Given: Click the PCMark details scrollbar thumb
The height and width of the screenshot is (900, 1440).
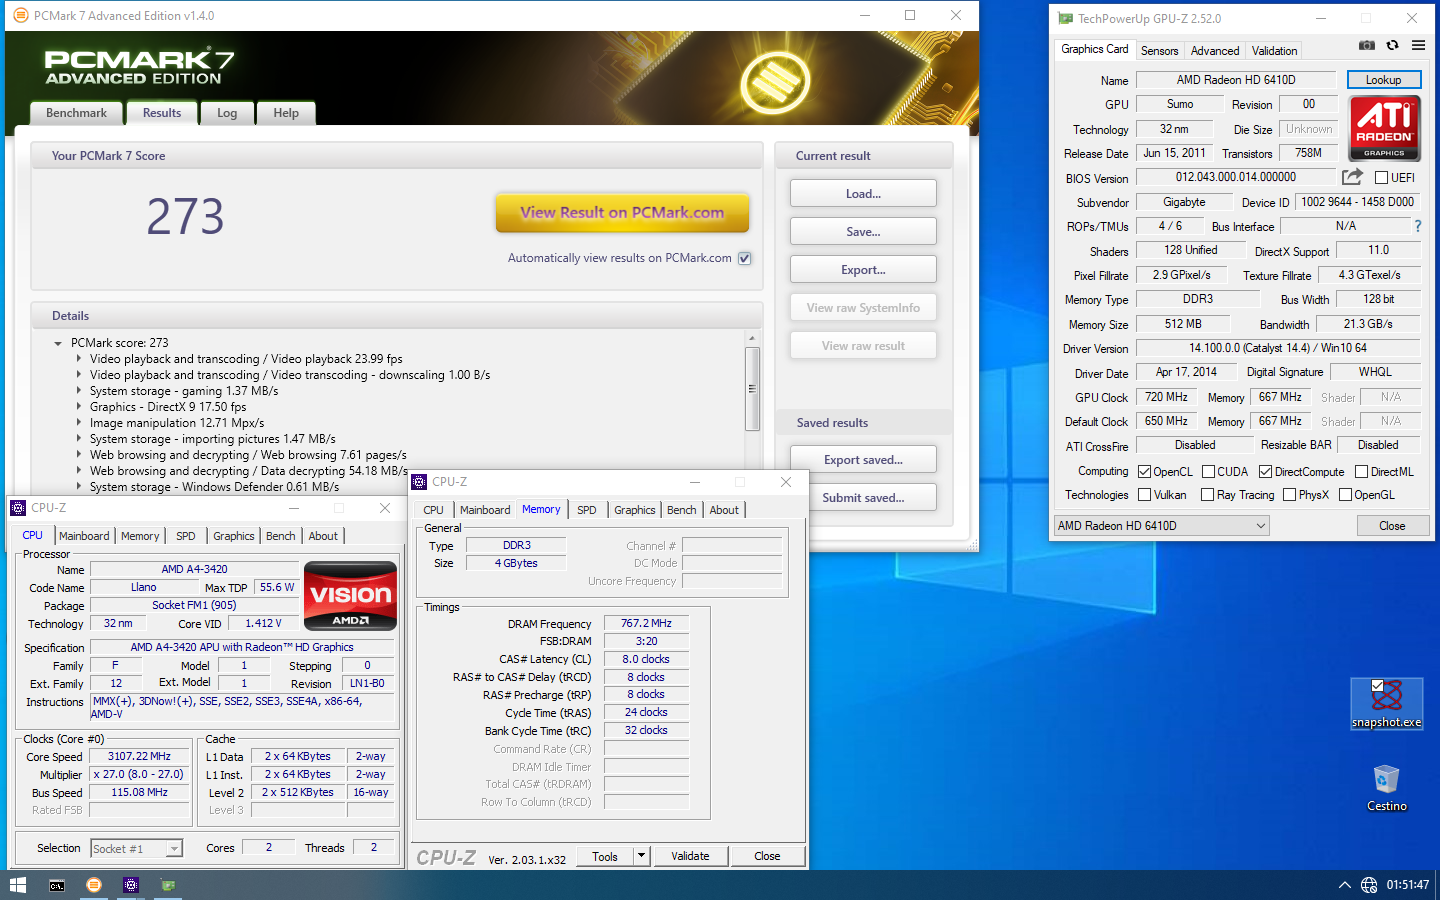Looking at the screenshot, I should pos(752,388).
